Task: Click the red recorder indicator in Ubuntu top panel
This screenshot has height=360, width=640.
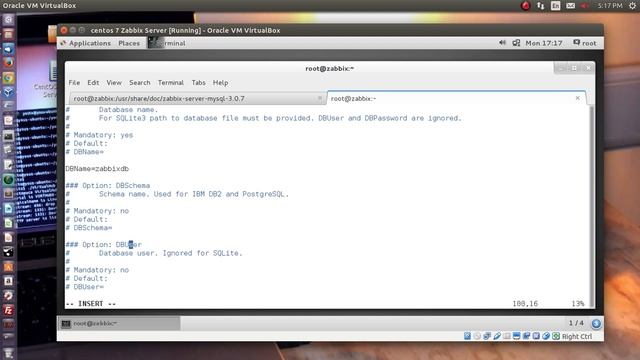Action: [x=526, y=5]
